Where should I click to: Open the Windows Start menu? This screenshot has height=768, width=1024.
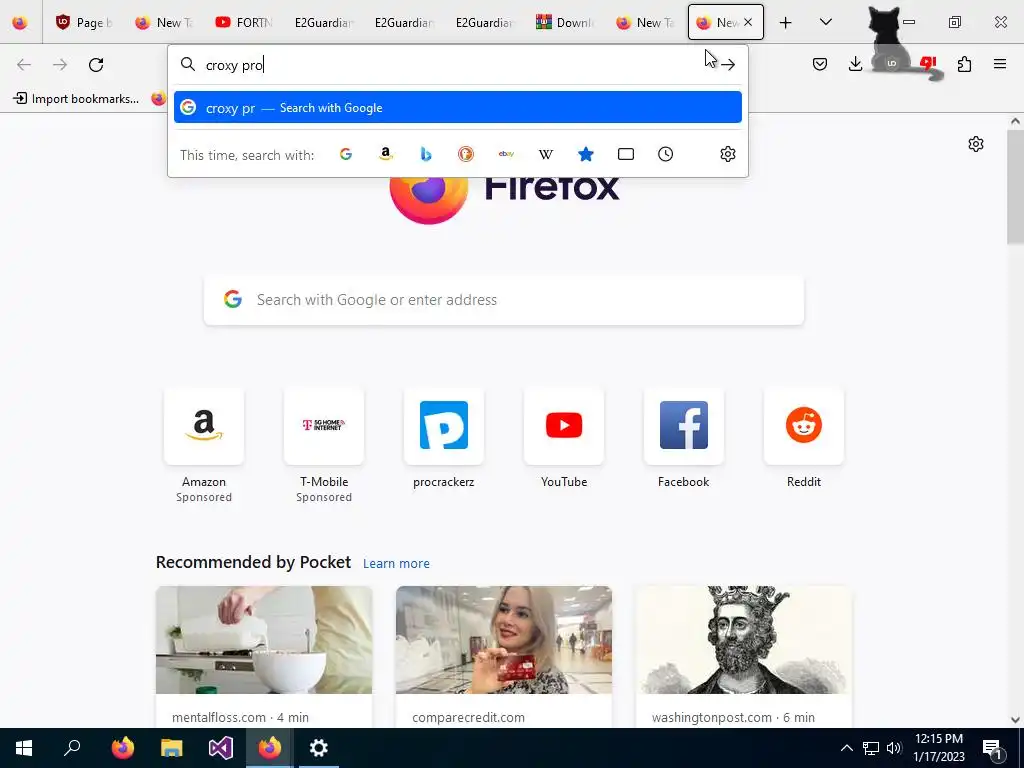click(24, 748)
